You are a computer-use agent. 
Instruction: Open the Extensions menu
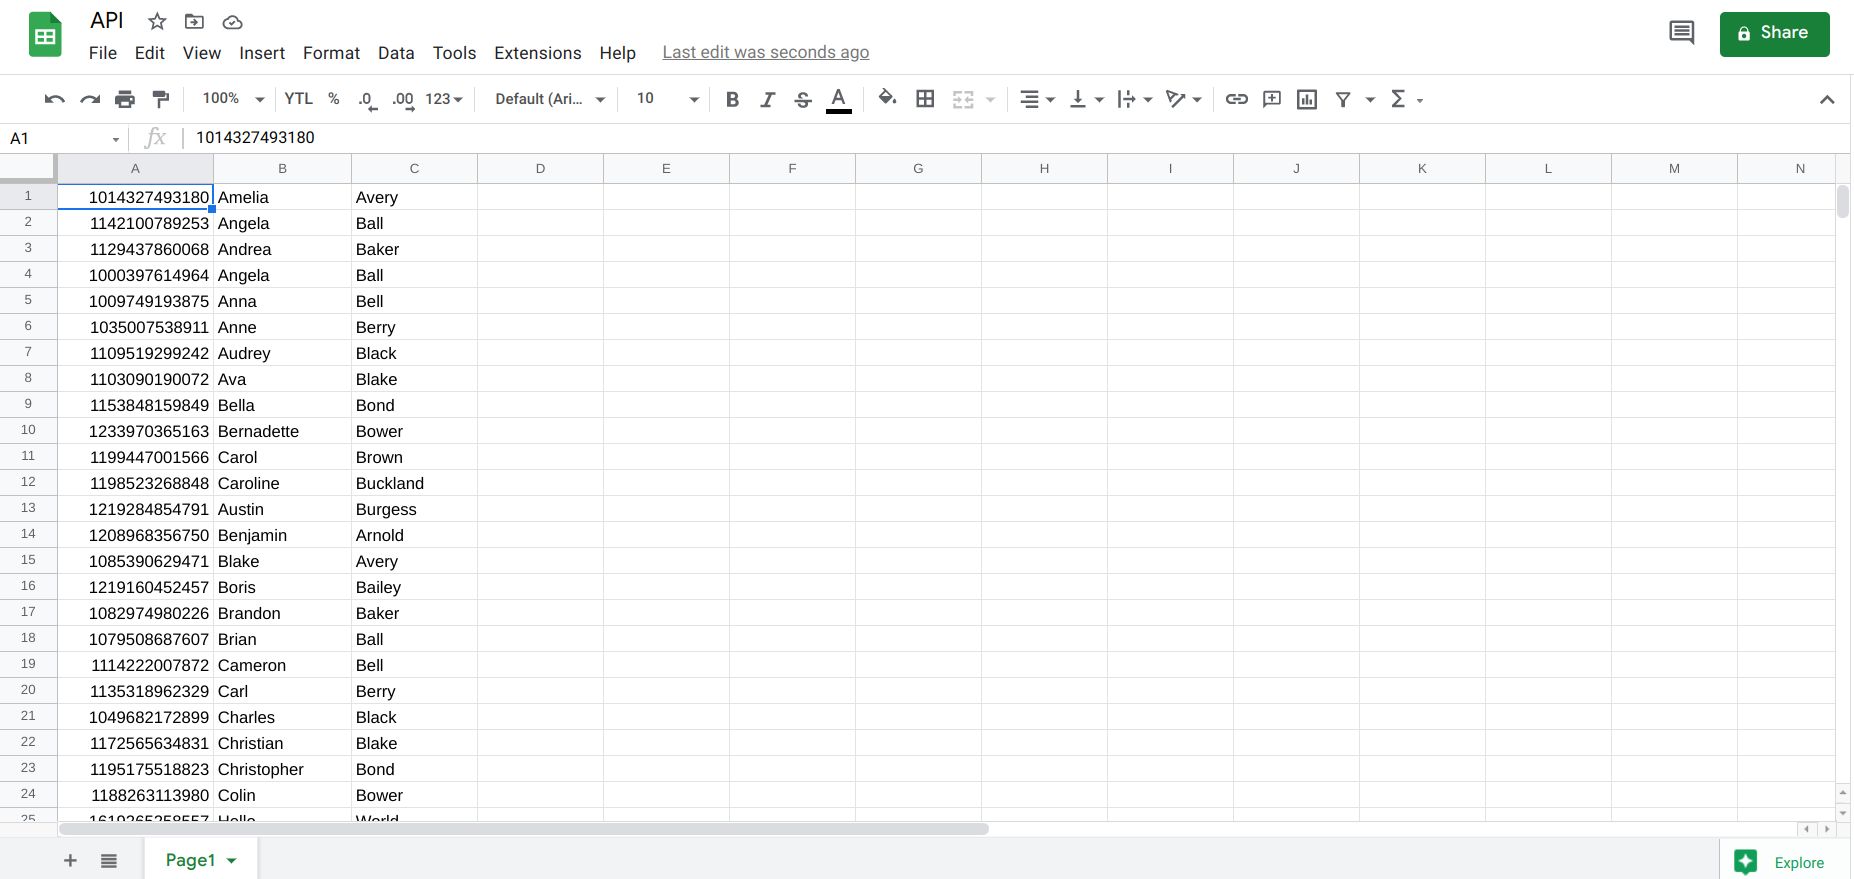(538, 53)
